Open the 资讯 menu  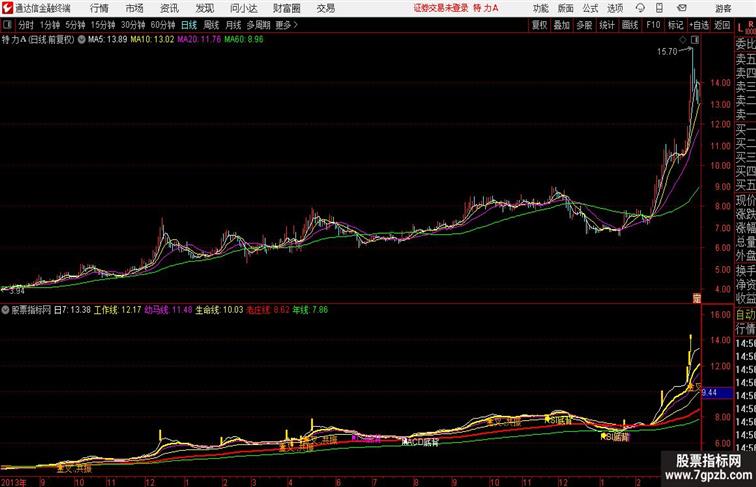169,8
